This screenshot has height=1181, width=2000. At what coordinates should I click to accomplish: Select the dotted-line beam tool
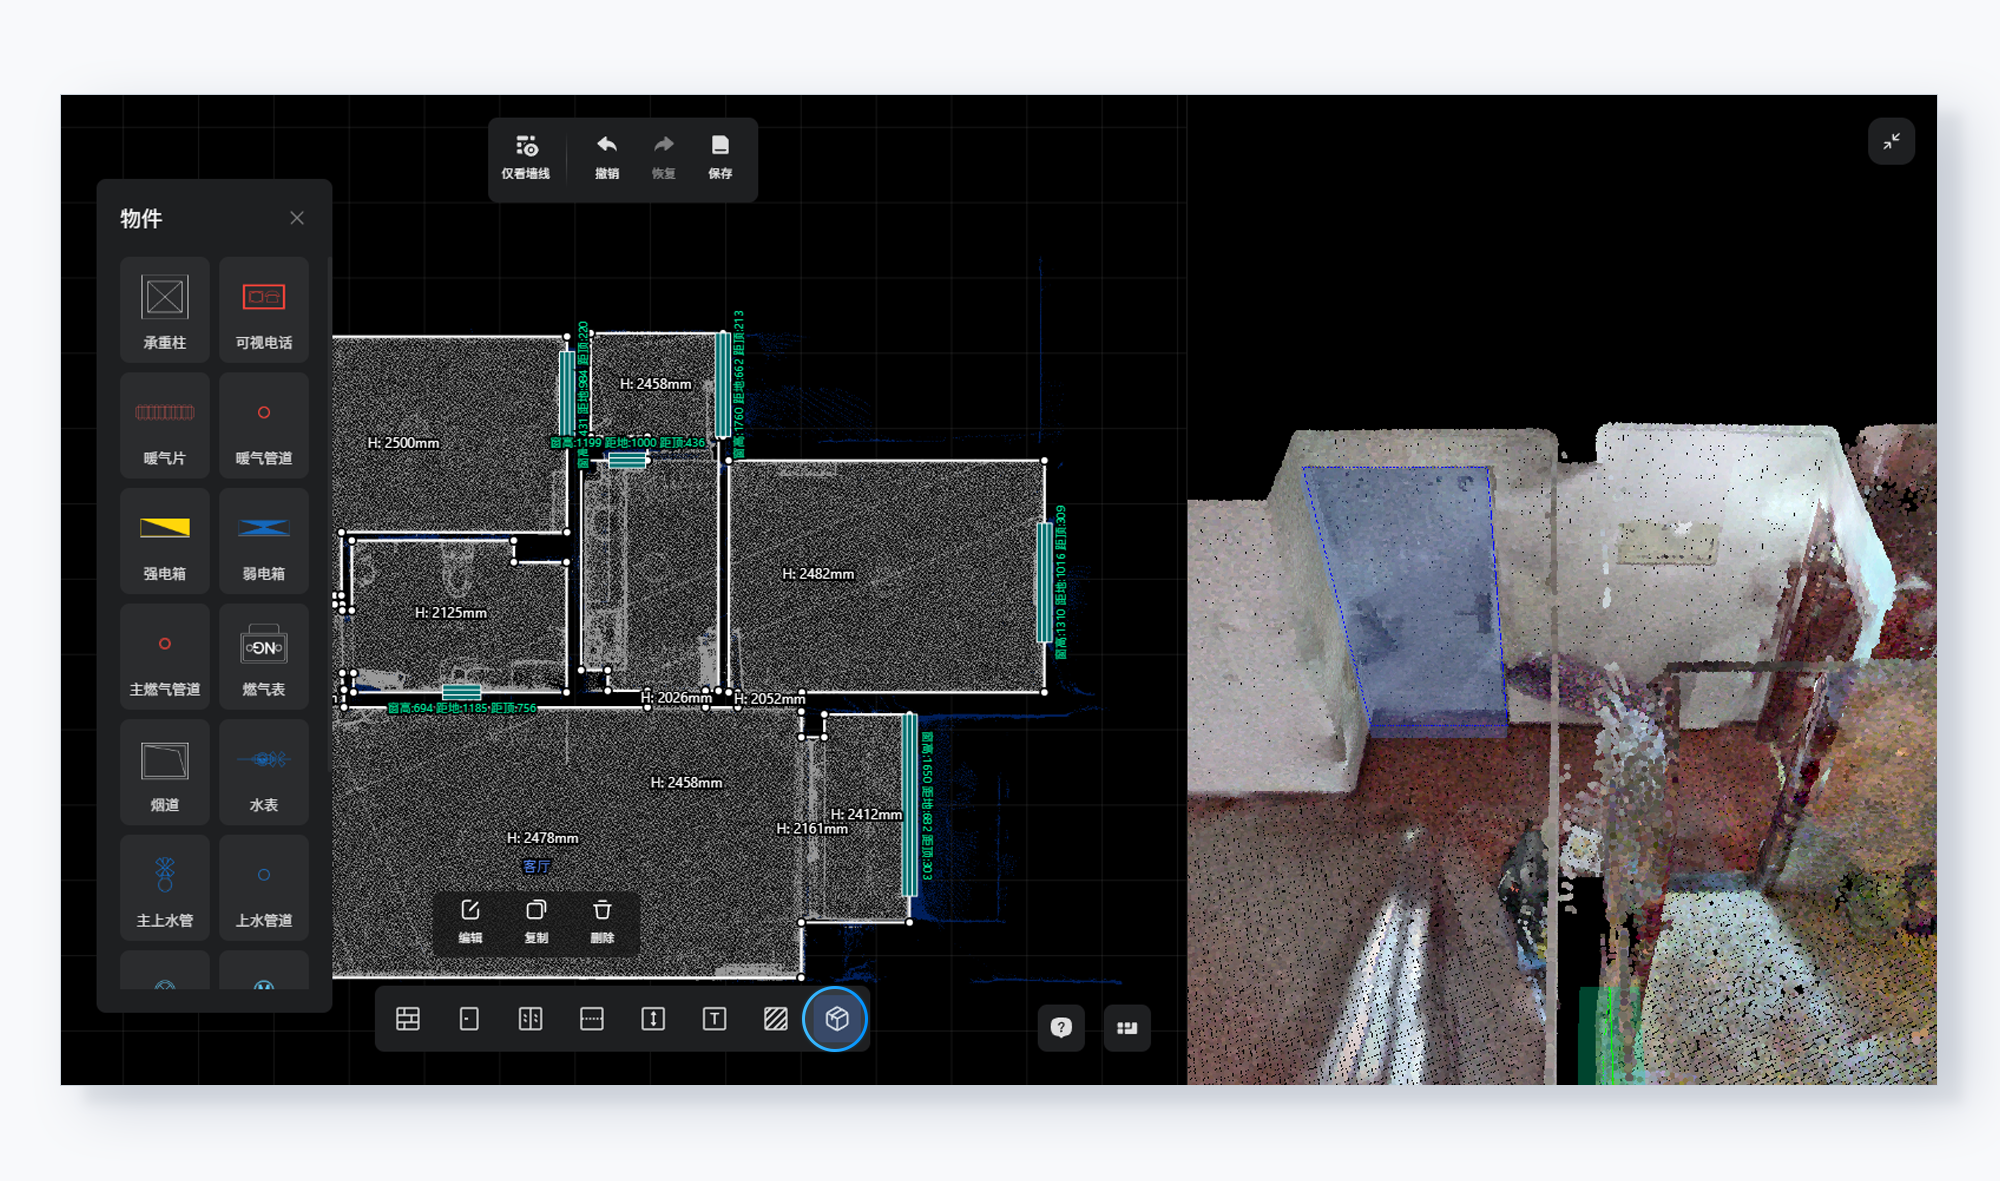coord(592,1019)
